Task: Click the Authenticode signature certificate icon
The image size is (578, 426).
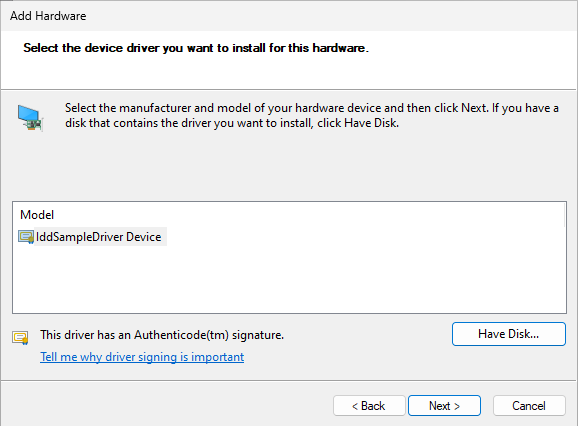Action: (x=20, y=337)
